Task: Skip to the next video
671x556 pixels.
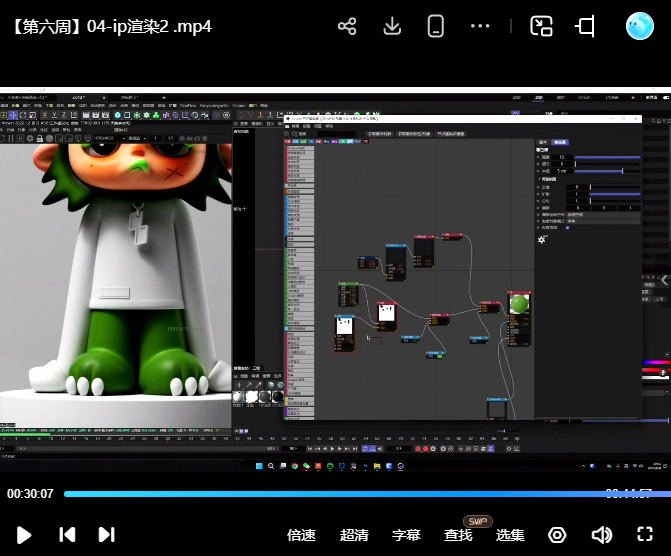Action: pos(106,535)
